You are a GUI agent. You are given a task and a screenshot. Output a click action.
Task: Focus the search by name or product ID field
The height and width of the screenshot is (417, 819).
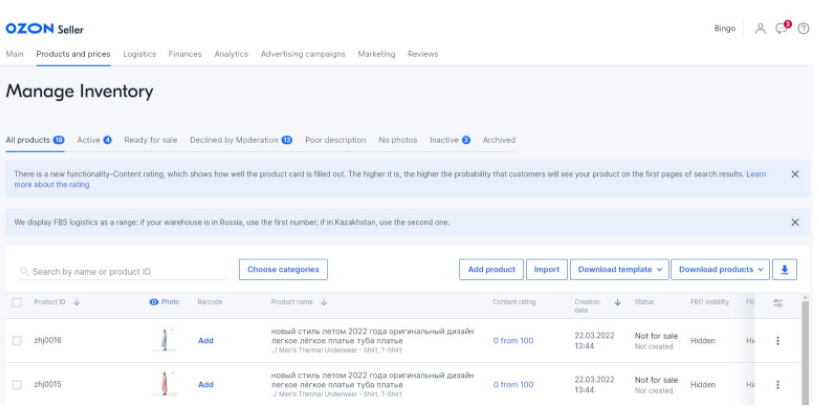125,271
